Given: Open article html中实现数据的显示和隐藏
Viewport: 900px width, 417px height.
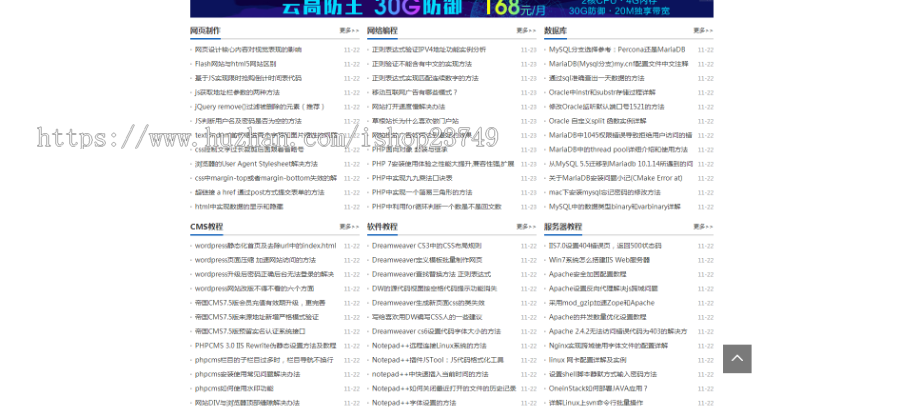Looking at the screenshot, I should pos(239,206).
